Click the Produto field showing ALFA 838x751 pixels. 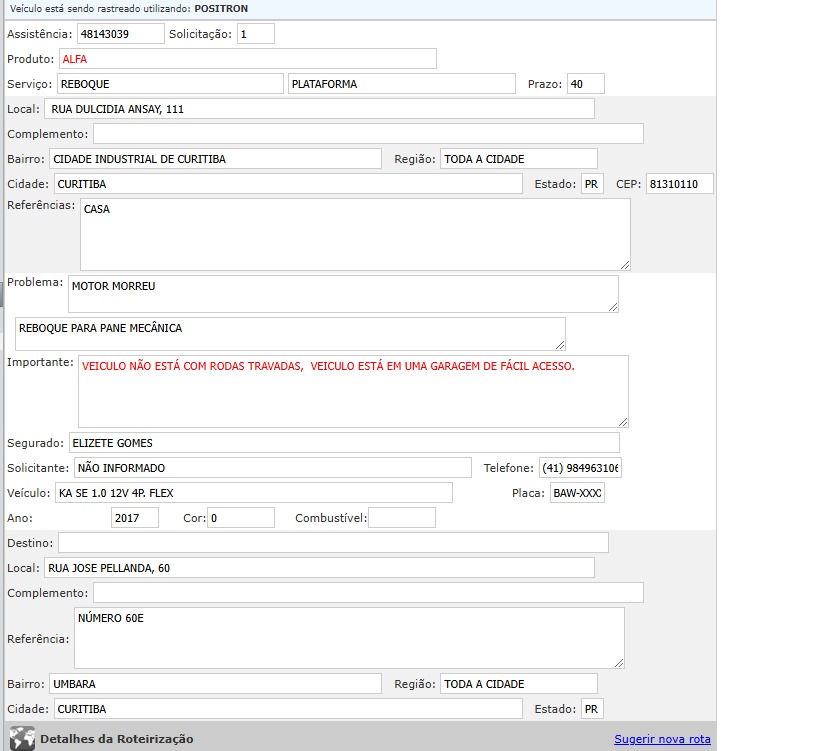pyautogui.click(x=247, y=59)
